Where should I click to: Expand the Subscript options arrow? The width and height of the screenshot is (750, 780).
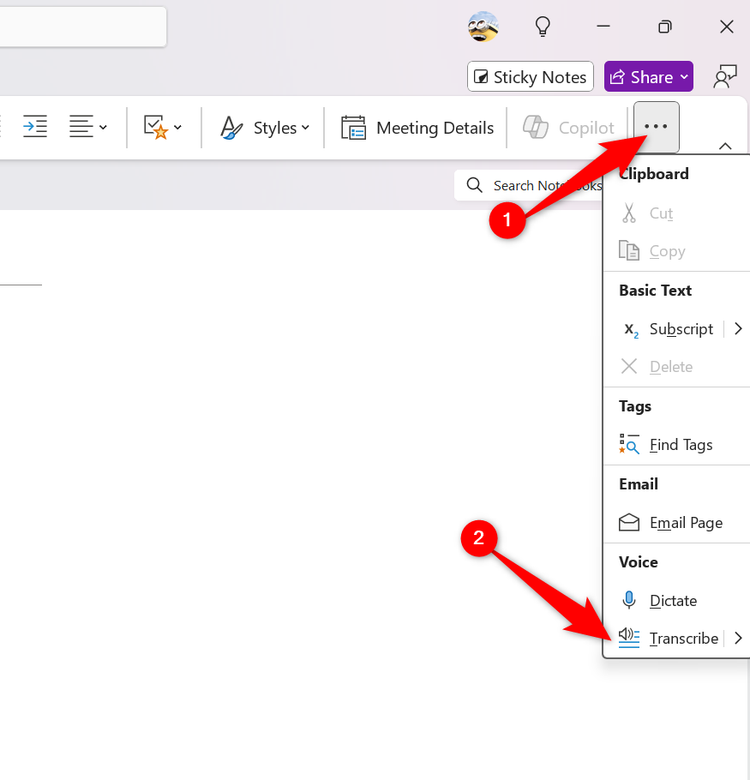click(x=738, y=329)
